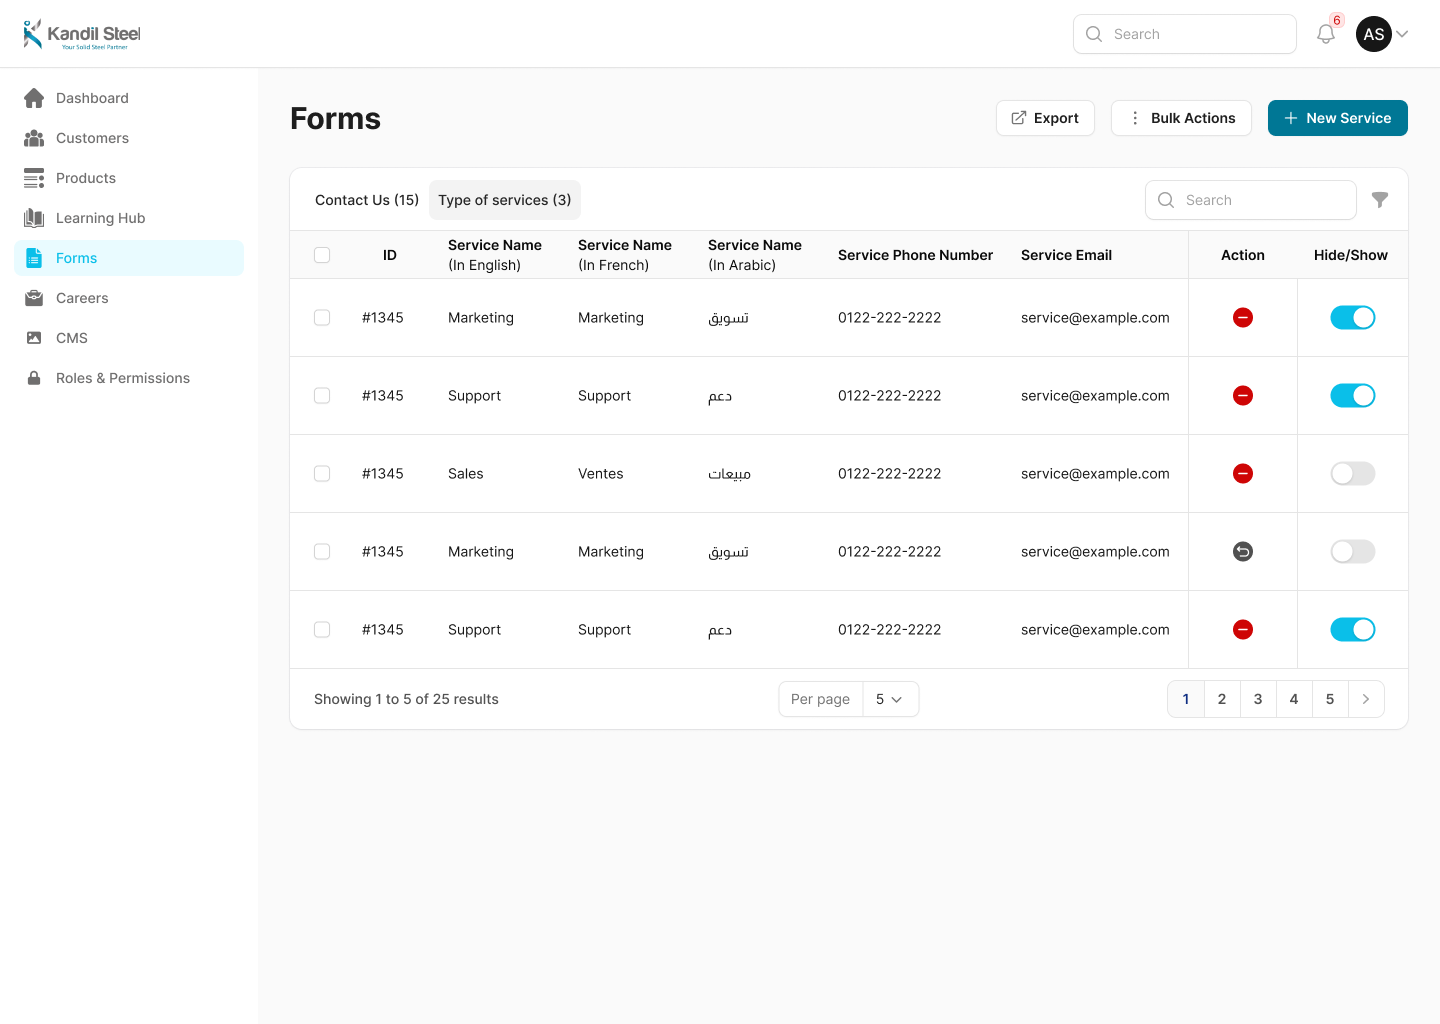Click the red remove icon for Sales row
The image size is (1440, 1024).
(x=1243, y=474)
